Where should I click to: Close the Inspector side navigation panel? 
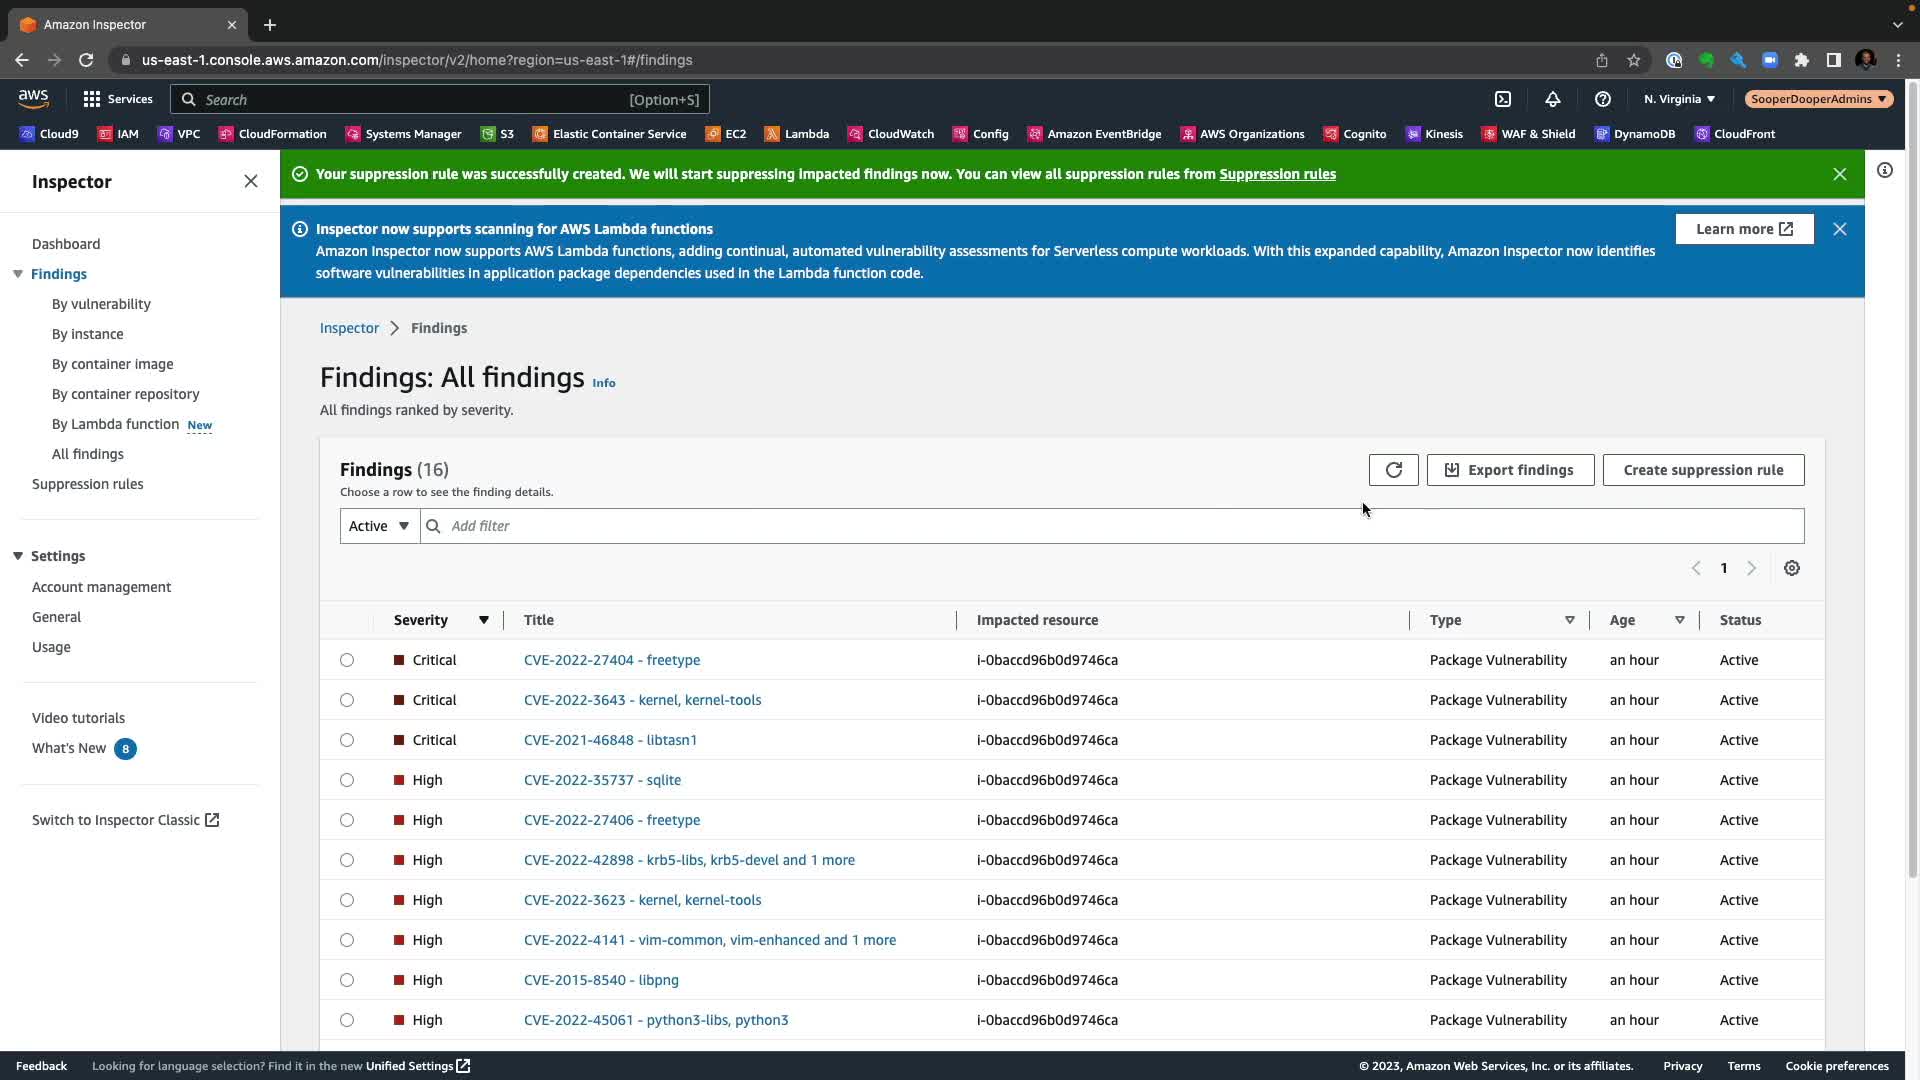(251, 181)
